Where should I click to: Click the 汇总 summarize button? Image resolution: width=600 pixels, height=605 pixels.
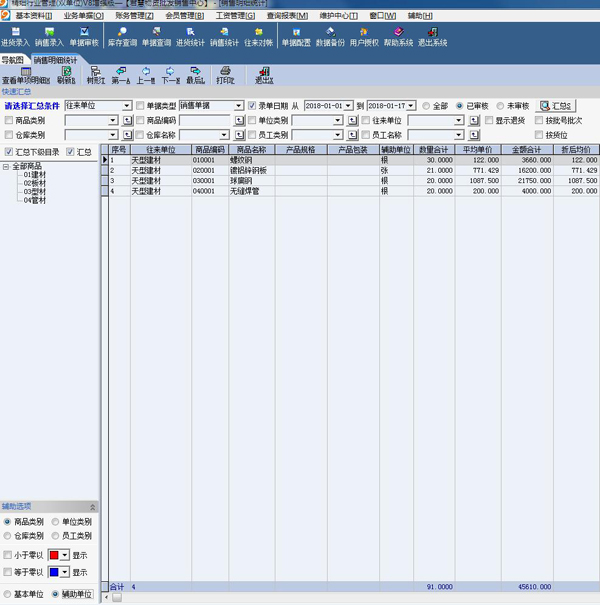[x=558, y=105]
